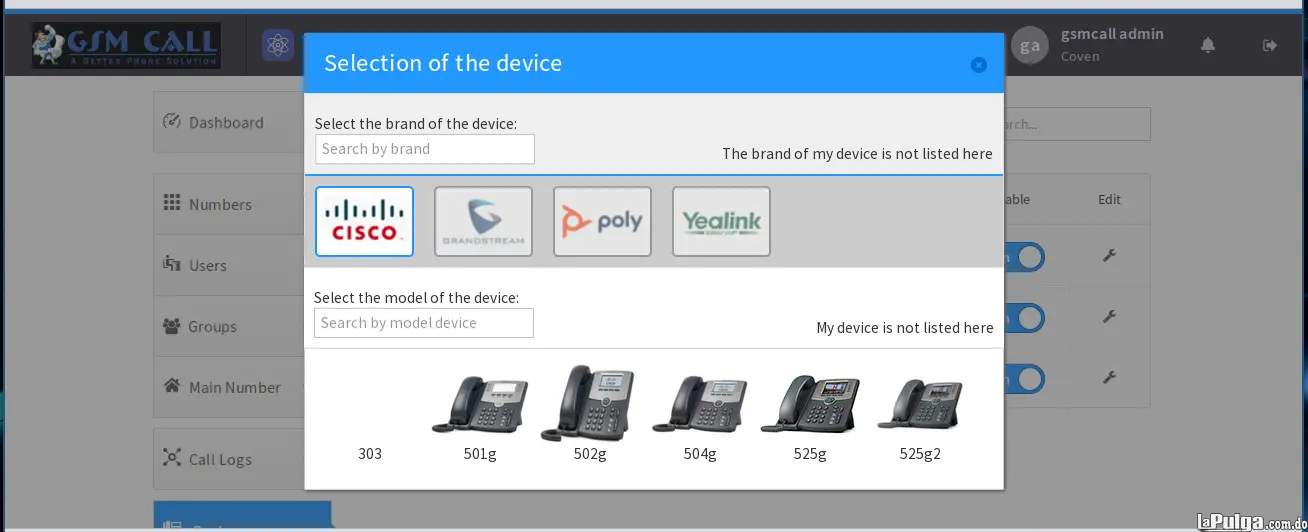Open Main Number in the sidebar

pyautogui.click(x=229, y=387)
